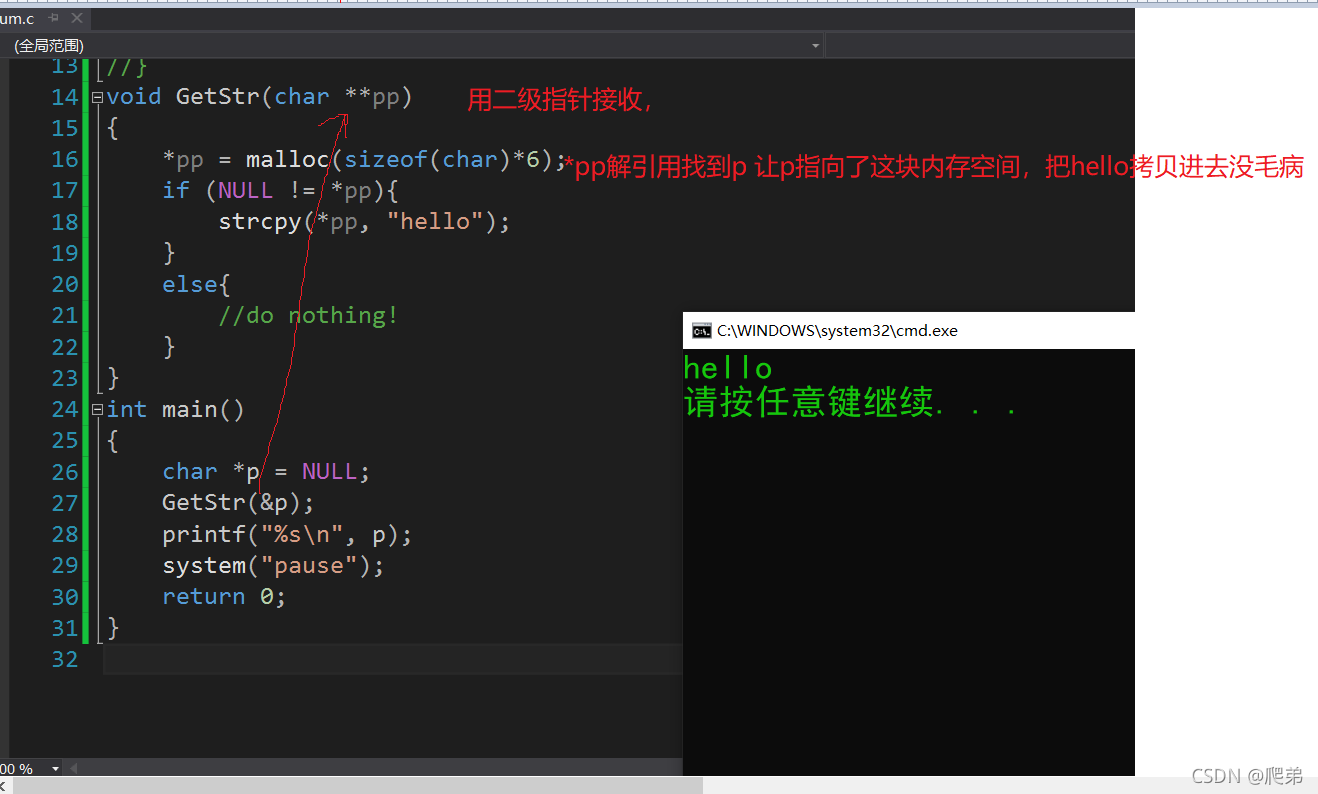Click the '//}' comment on line 13
The width and height of the screenshot is (1318, 794).
click(127, 67)
